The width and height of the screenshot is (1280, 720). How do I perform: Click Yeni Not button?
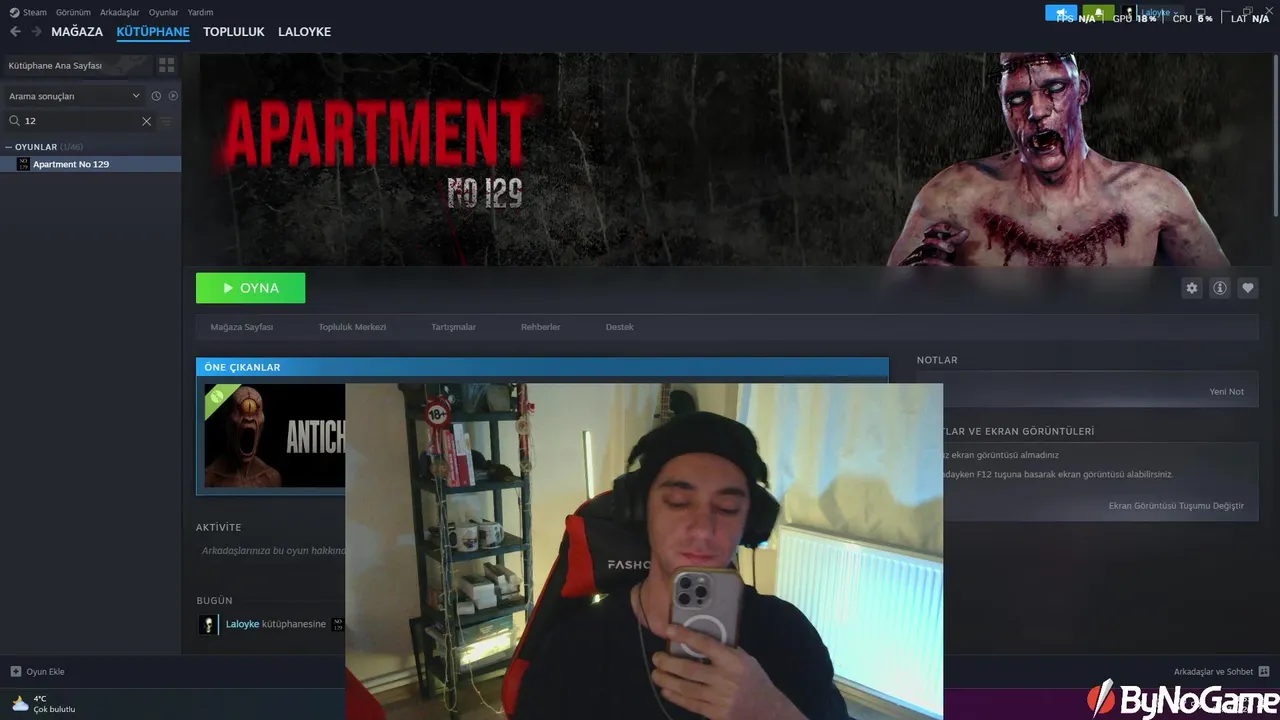[x=1227, y=391]
